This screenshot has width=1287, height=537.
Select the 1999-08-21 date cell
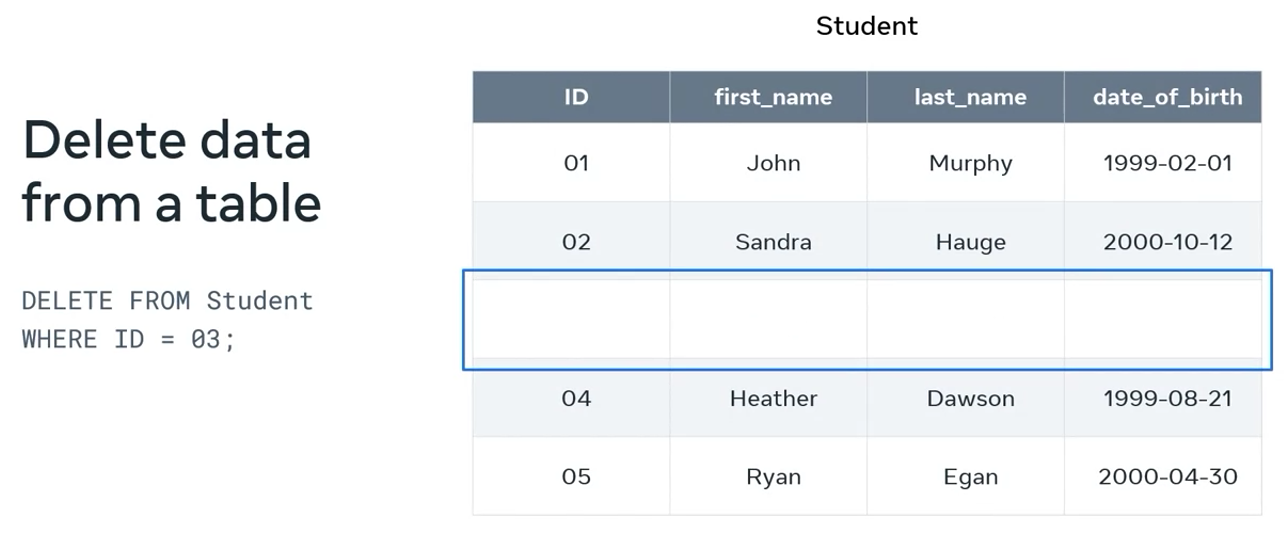pyautogui.click(x=1167, y=398)
